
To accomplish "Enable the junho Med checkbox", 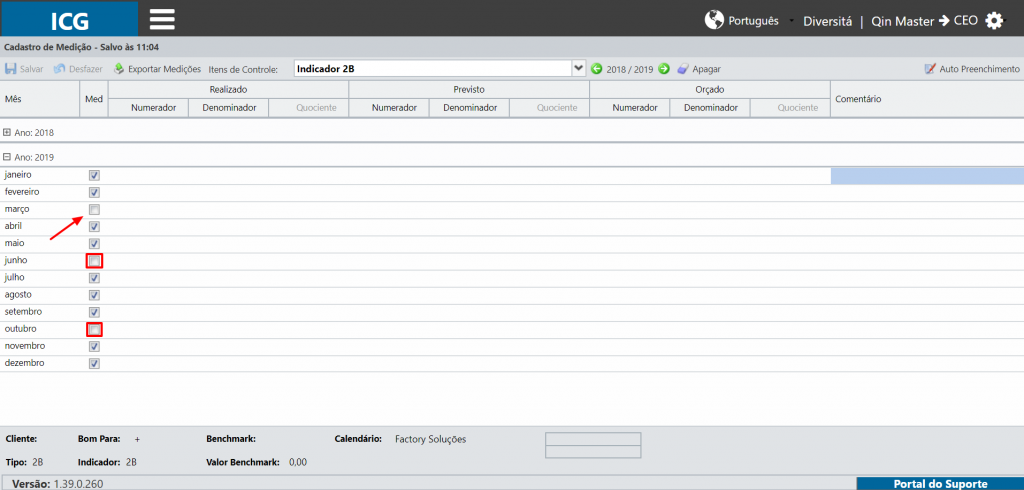I will pyautogui.click(x=94, y=261).
